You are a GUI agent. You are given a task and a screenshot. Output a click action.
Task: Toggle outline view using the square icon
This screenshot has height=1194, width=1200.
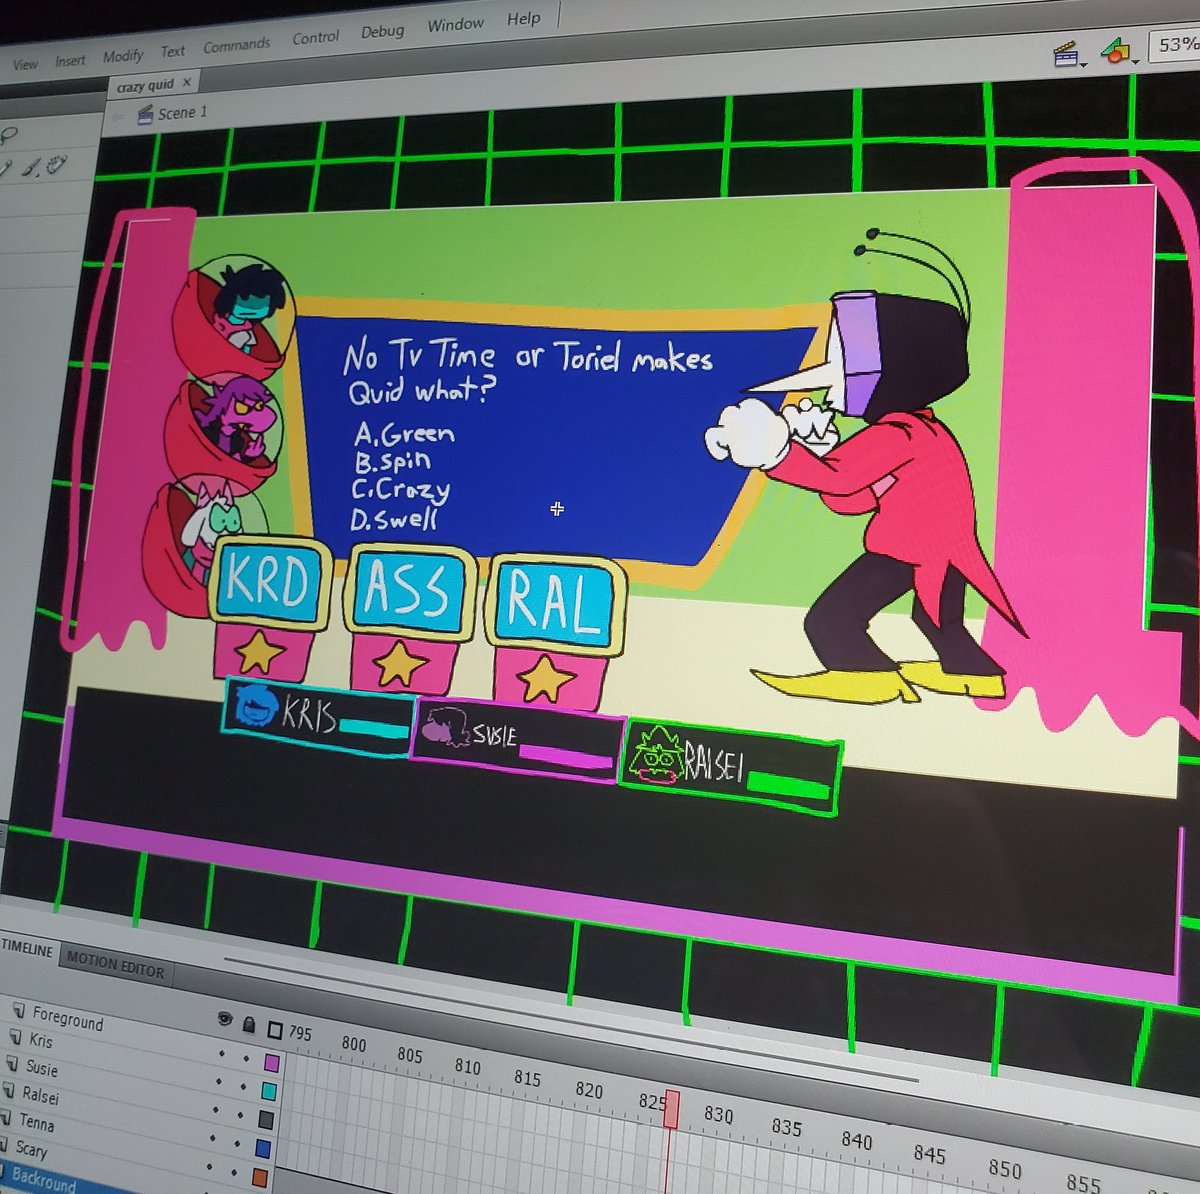[274, 1030]
